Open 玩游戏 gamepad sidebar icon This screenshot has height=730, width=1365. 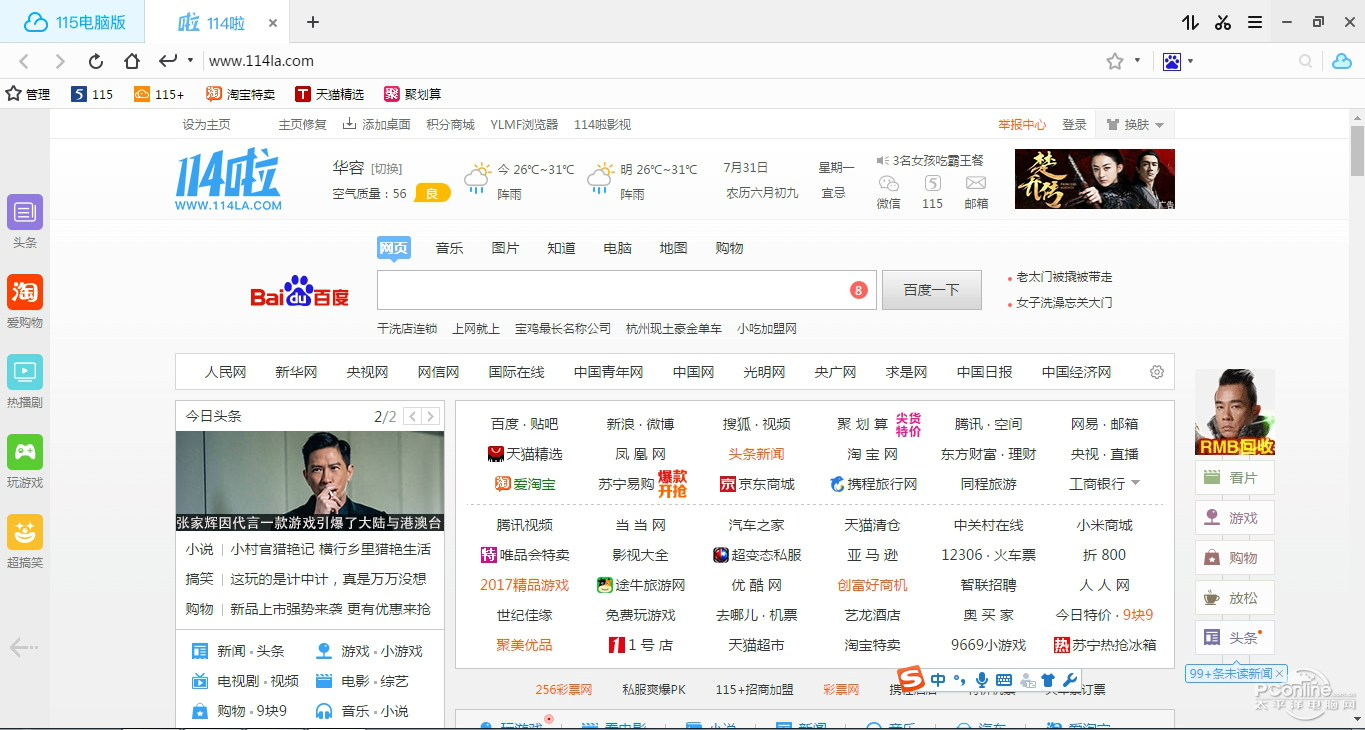[25, 453]
